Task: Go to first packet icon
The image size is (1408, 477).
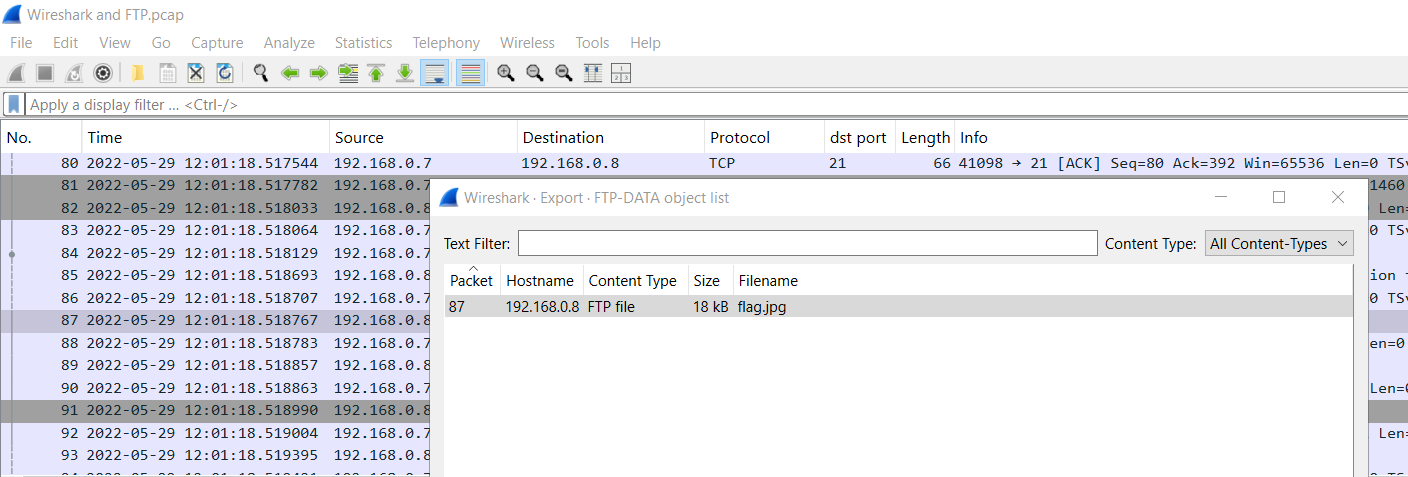Action: tap(376, 73)
